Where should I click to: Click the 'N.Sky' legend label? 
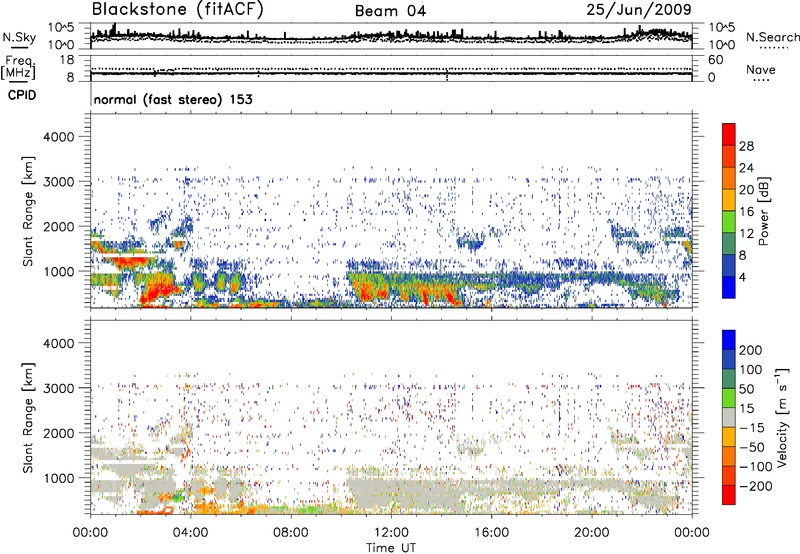(19, 37)
